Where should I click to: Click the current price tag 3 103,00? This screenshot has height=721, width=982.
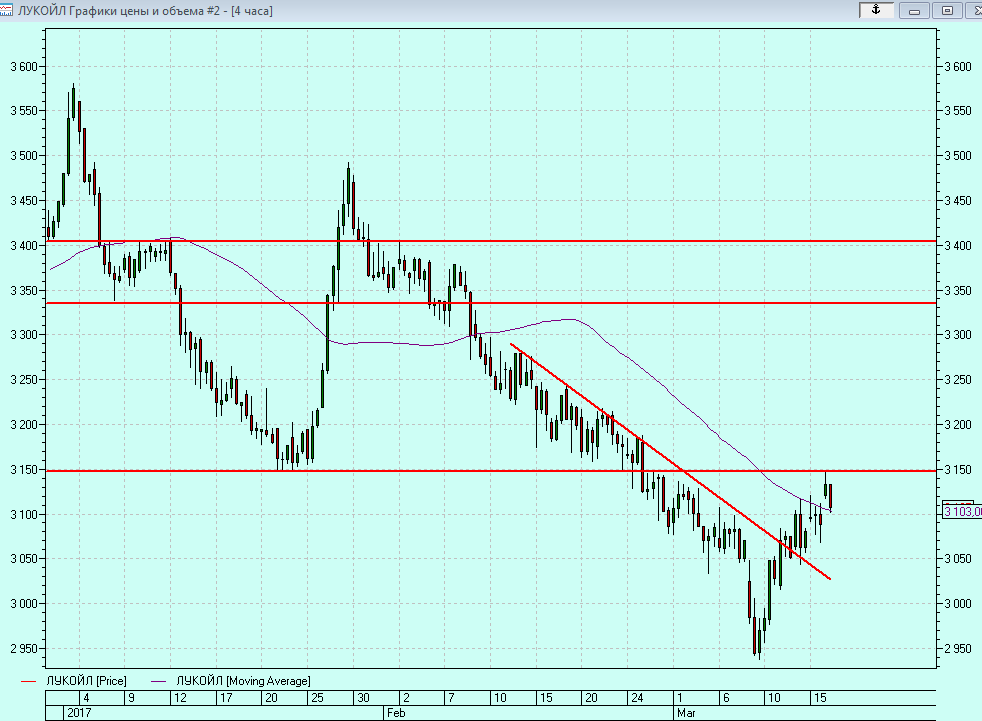(x=962, y=512)
